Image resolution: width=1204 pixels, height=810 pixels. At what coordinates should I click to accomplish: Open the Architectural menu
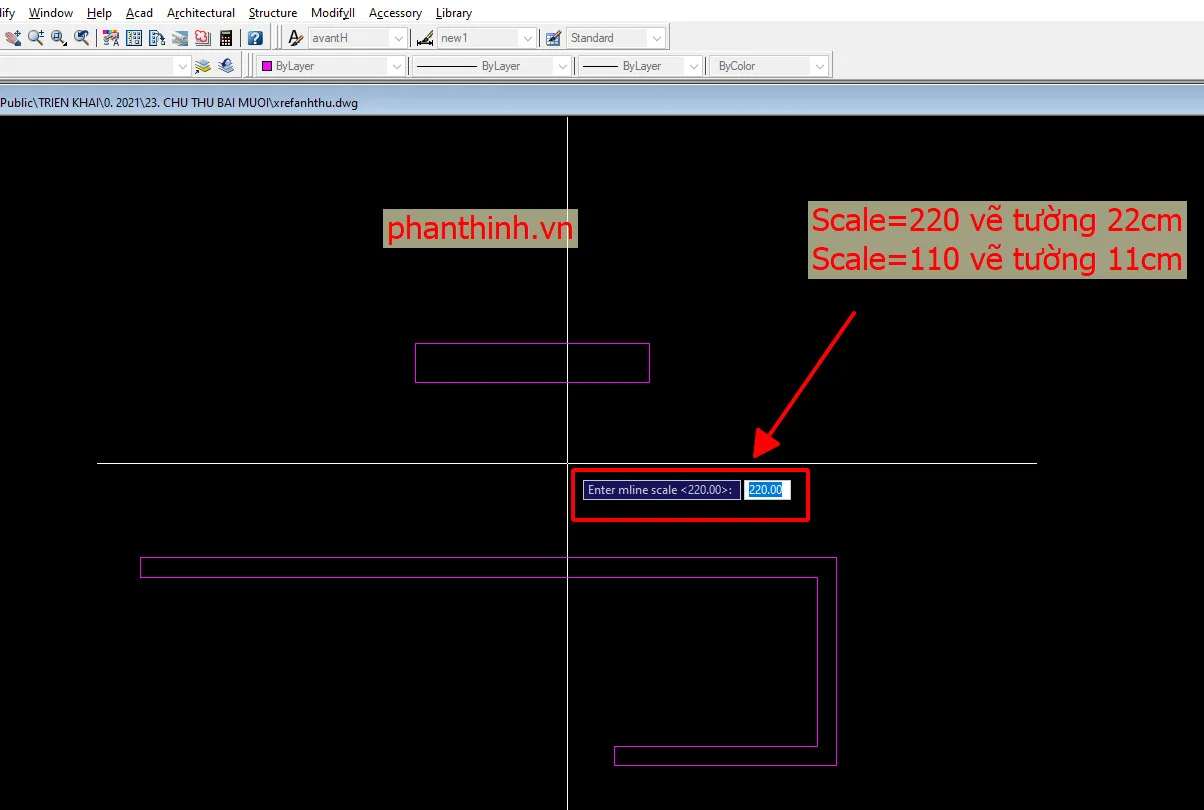click(201, 13)
